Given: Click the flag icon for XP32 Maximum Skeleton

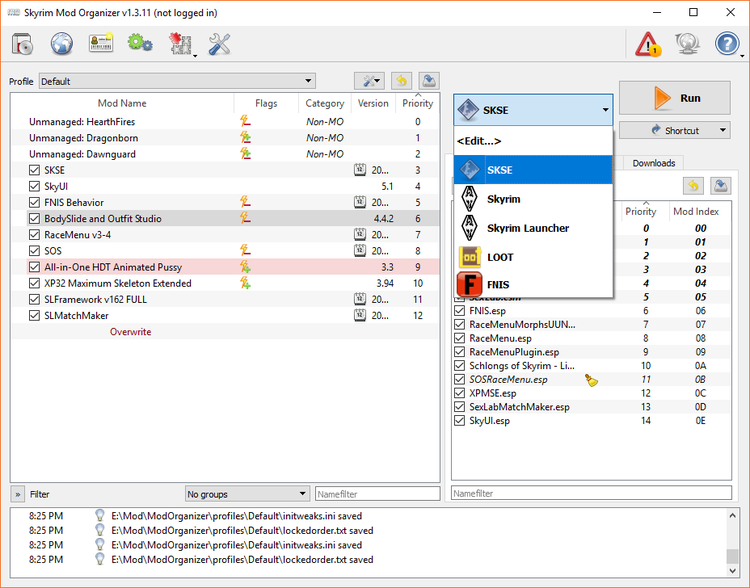Looking at the screenshot, I should click(245, 283).
